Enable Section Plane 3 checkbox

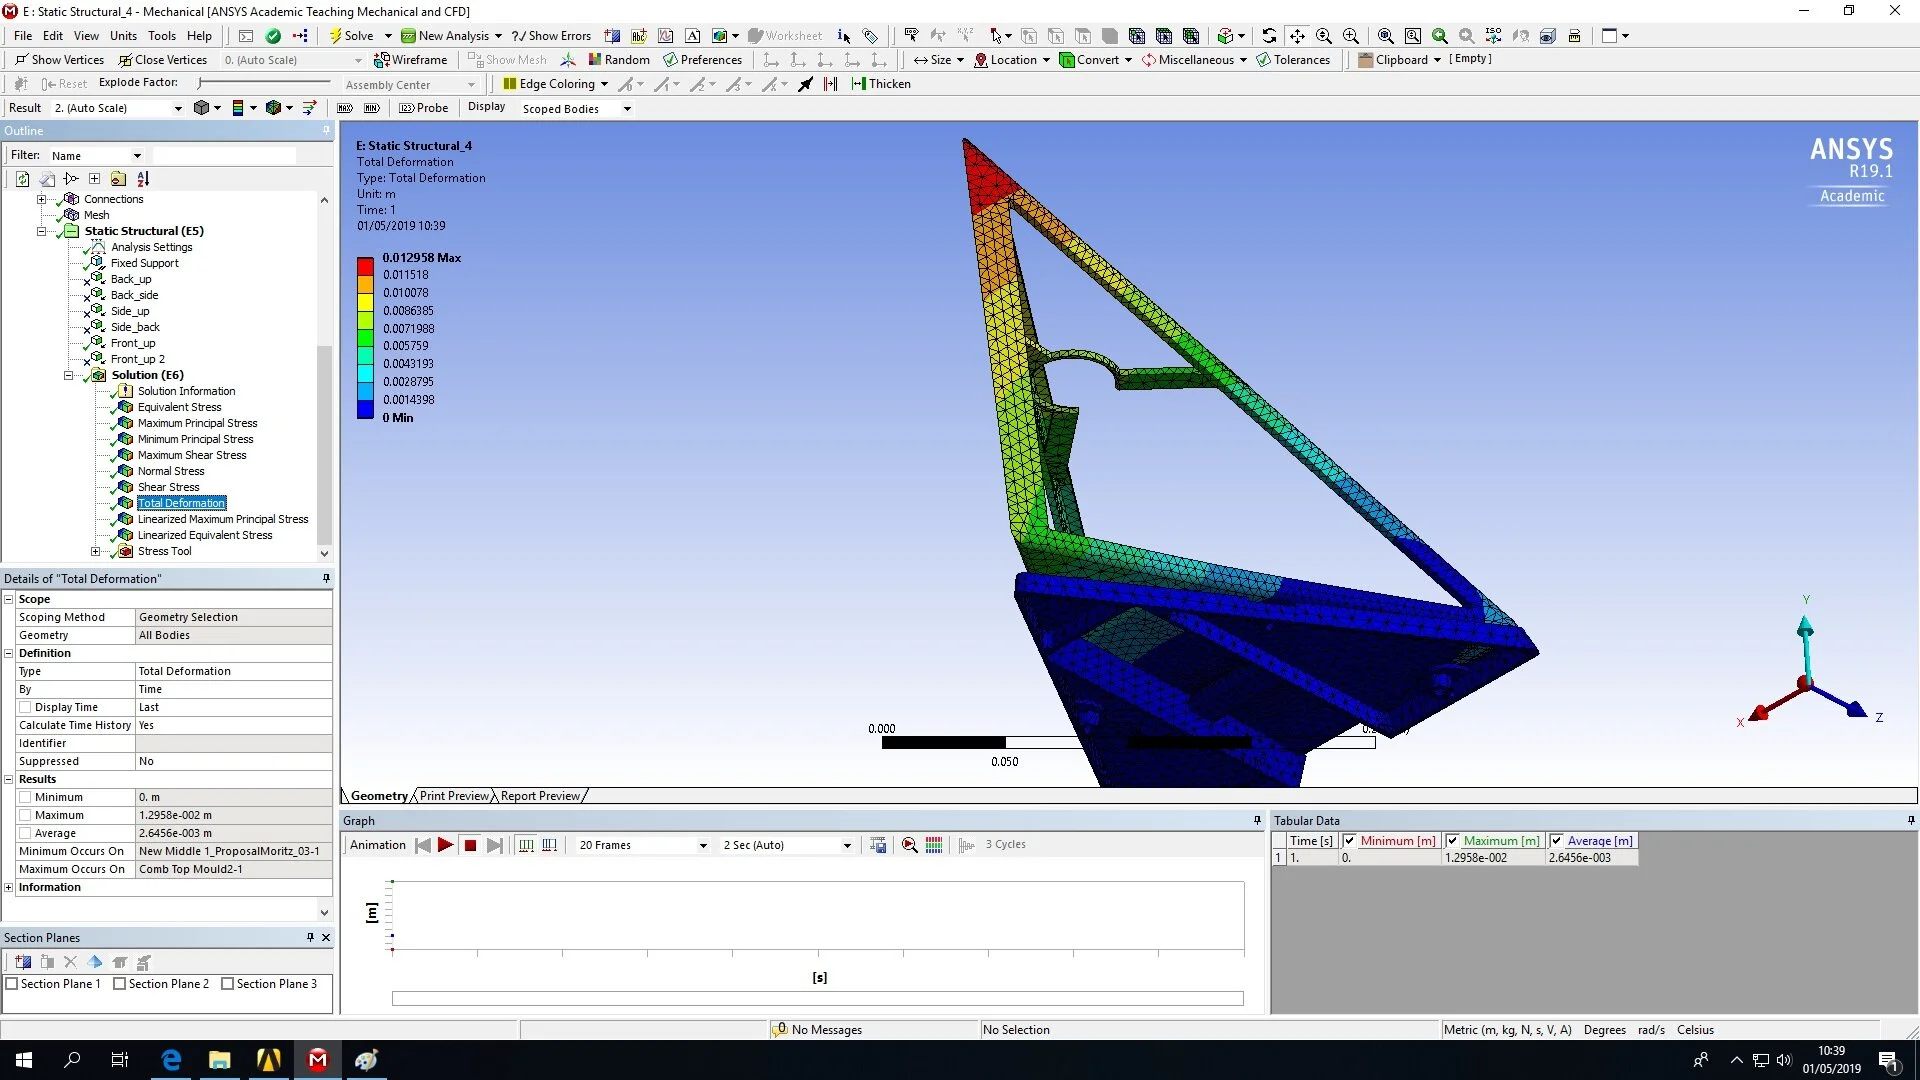pyautogui.click(x=227, y=984)
